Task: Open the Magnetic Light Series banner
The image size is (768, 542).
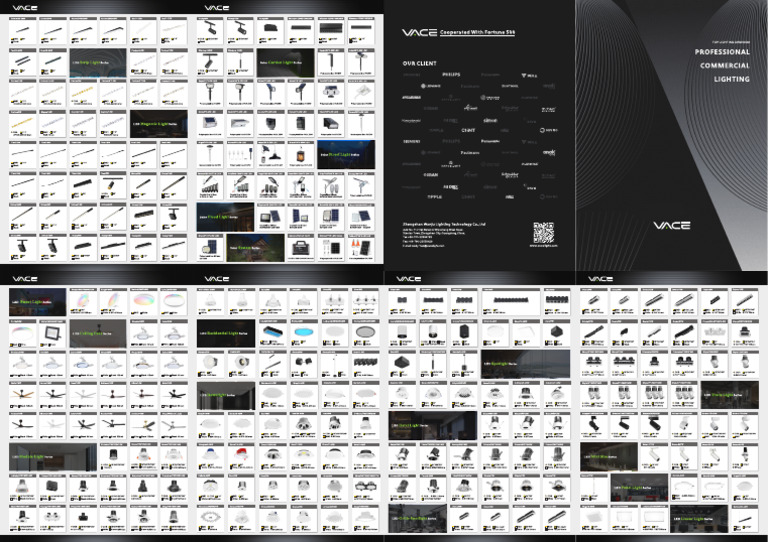Action: point(158,124)
